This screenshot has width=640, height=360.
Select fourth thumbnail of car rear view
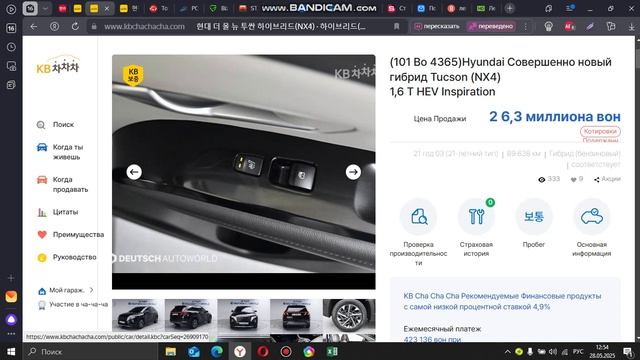(x=296, y=315)
